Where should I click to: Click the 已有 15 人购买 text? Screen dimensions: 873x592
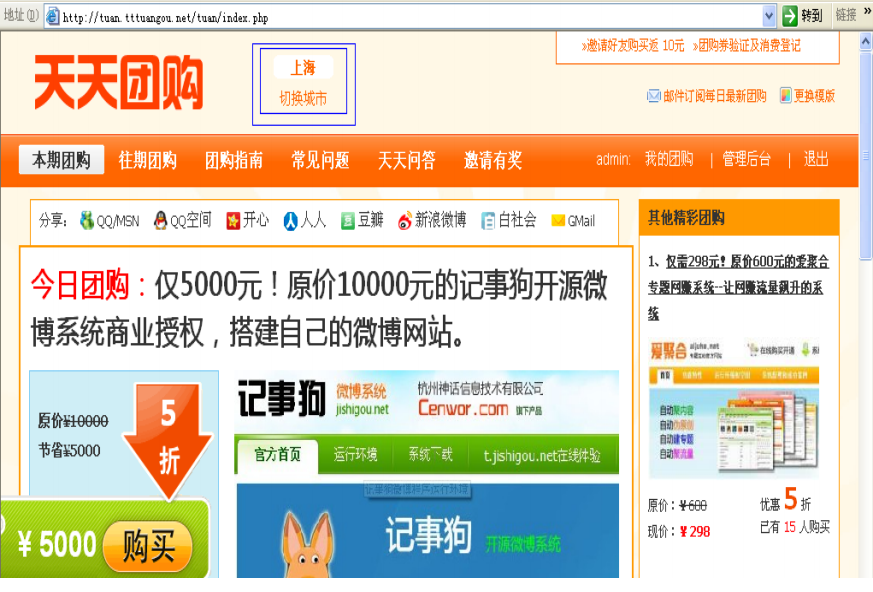(794, 527)
